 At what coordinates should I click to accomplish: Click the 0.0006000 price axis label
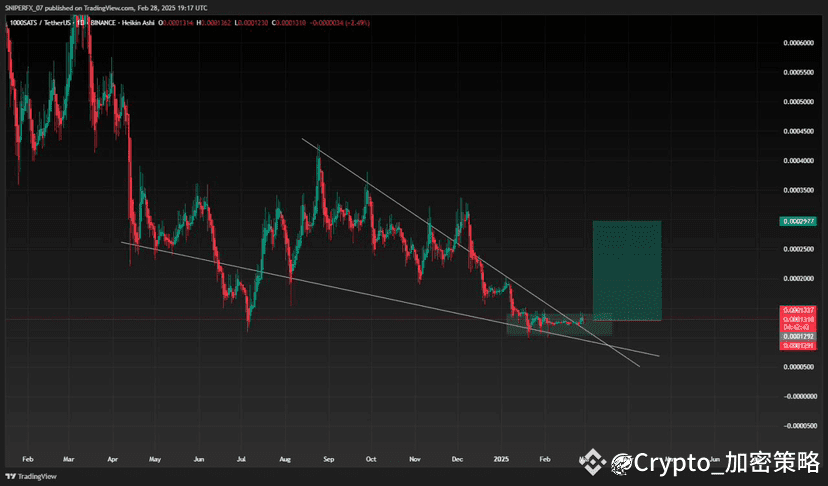[x=798, y=43]
